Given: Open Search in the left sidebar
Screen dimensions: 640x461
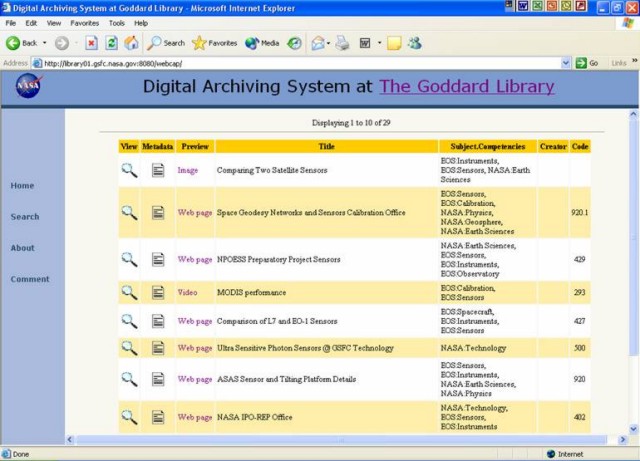Looking at the screenshot, I should coord(25,217).
